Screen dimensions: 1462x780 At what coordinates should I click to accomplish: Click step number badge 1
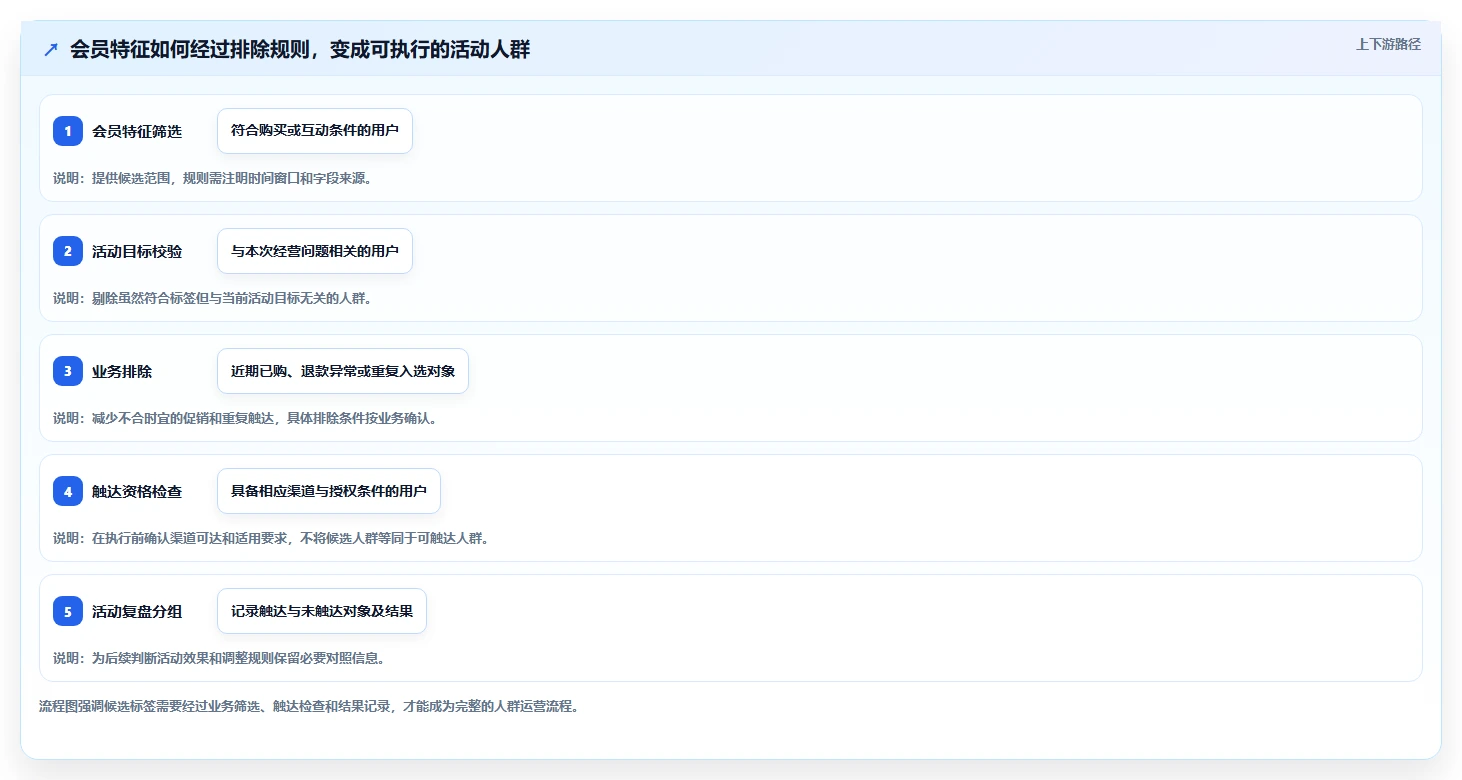[68, 131]
